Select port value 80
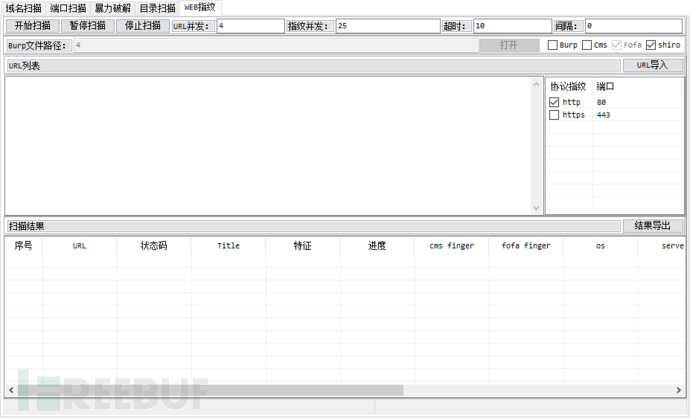690x418 pixels. (x=601, y=102)
